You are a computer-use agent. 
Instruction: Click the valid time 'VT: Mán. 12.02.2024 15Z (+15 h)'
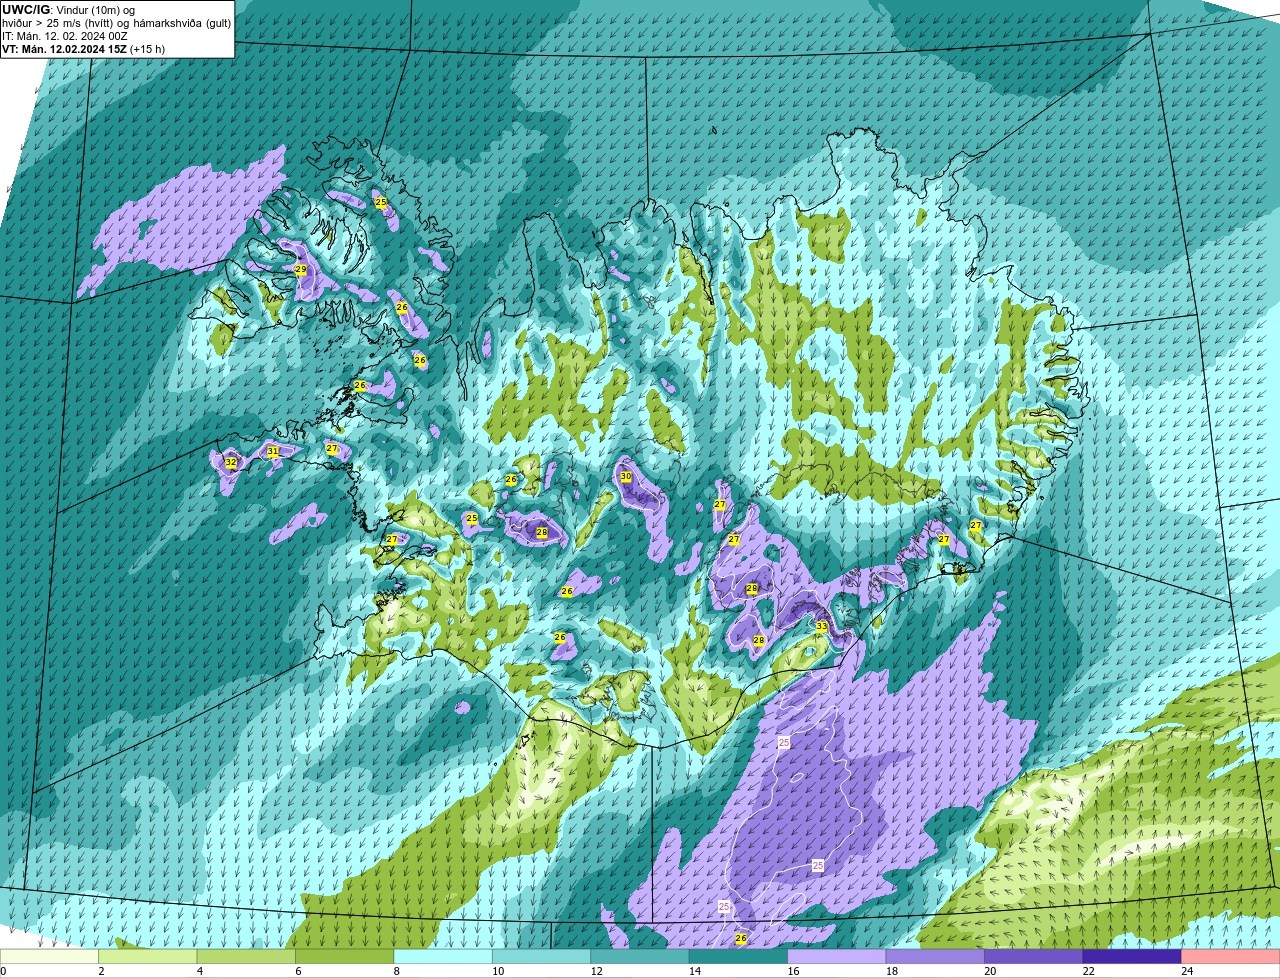84,49
